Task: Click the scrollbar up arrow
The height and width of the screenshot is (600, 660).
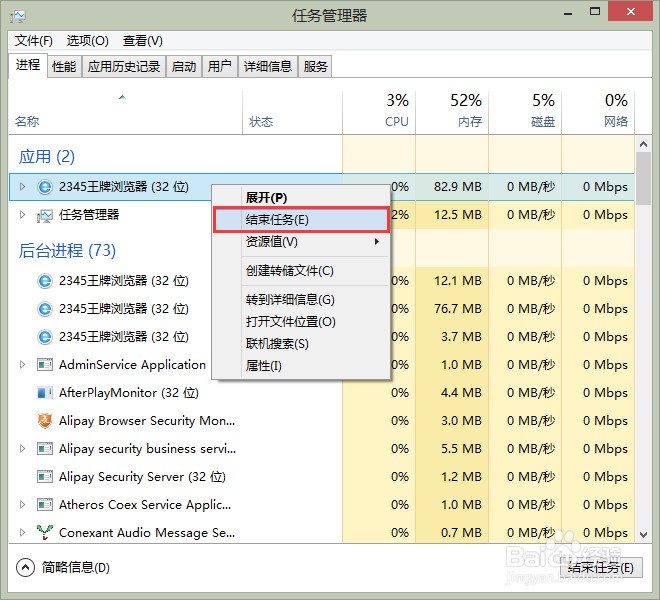Action: tap(643, 144)
